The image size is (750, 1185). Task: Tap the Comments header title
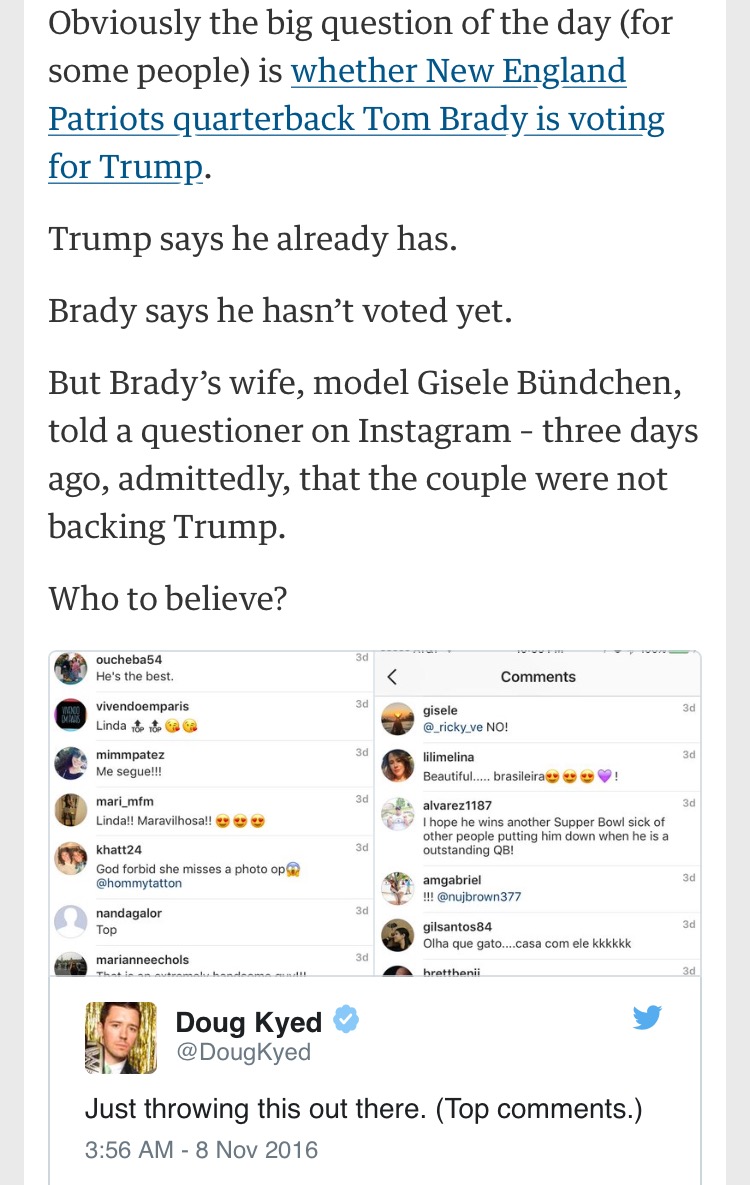coord(538,677)
